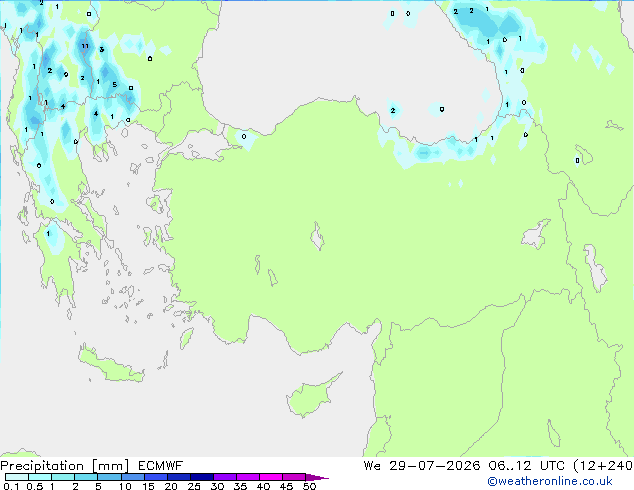The image size is (634, 490).
Task: Click the 'We 29-07-2026' date text
Action: (x=422, y=466)
